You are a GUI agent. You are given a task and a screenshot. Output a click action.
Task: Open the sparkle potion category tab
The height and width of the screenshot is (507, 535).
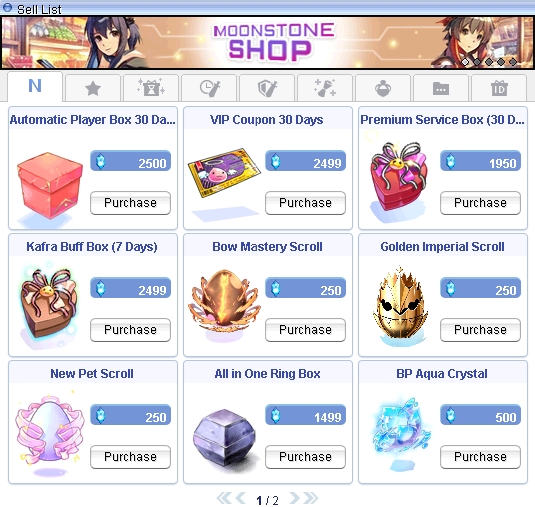pyautogui.click(x=325, y=88)
